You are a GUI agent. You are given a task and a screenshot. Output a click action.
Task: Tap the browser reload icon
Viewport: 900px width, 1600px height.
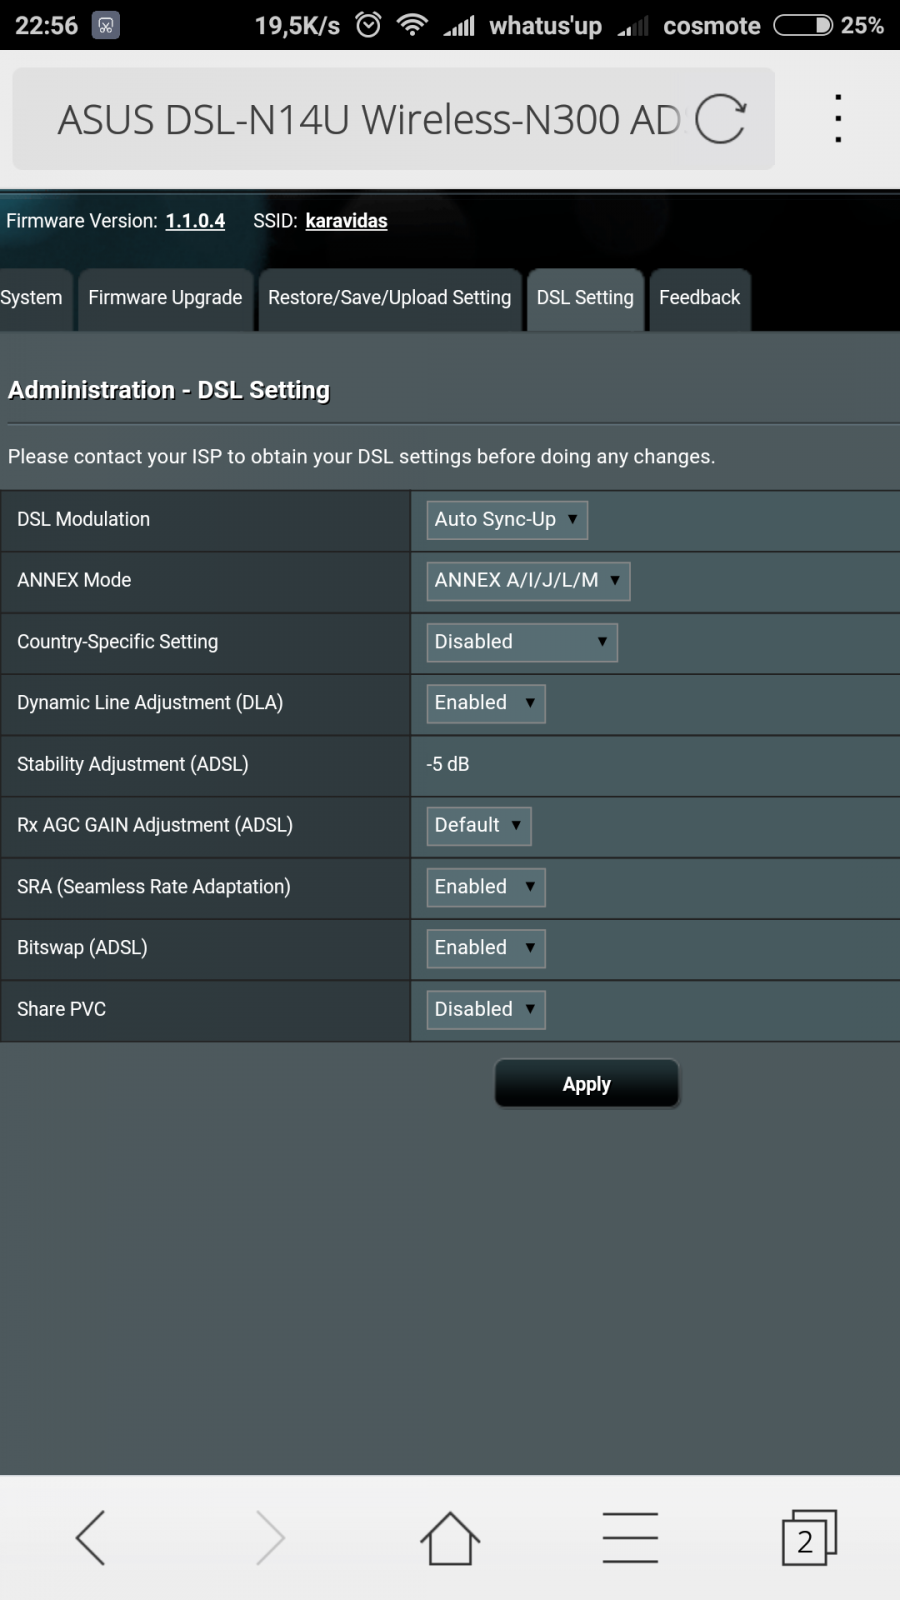tap(720, 119)
